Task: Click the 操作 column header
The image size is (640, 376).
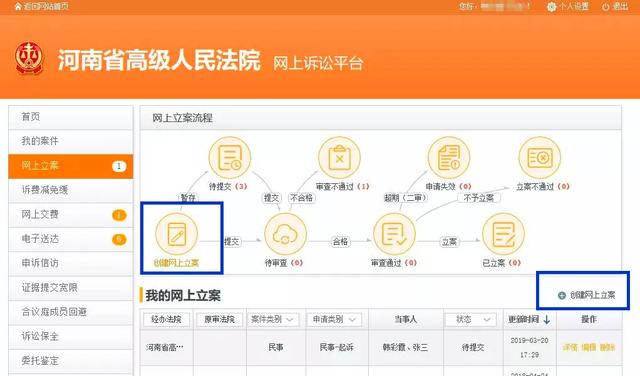Action: click(589, 319)
